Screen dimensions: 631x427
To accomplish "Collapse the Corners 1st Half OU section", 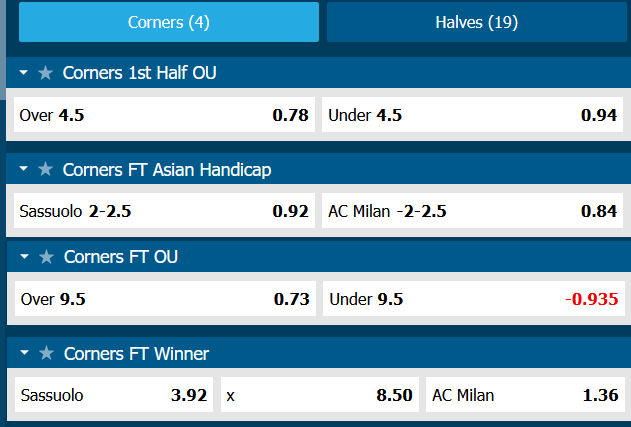I will [x=24, y=73].
